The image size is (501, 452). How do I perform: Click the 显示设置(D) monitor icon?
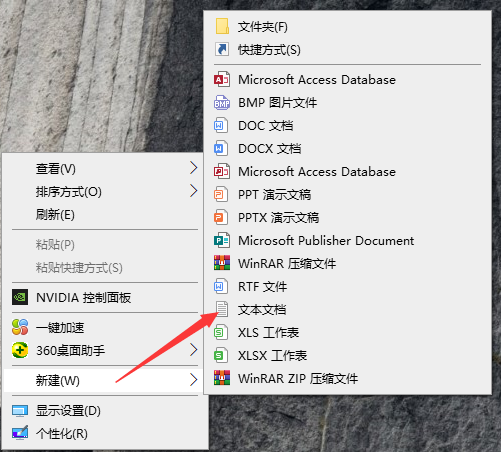click(20, 411)
